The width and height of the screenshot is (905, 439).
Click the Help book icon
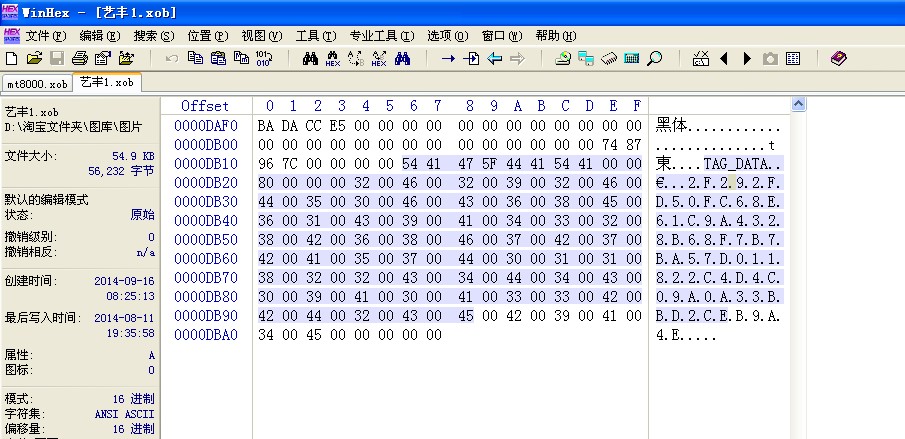[838, 59]
